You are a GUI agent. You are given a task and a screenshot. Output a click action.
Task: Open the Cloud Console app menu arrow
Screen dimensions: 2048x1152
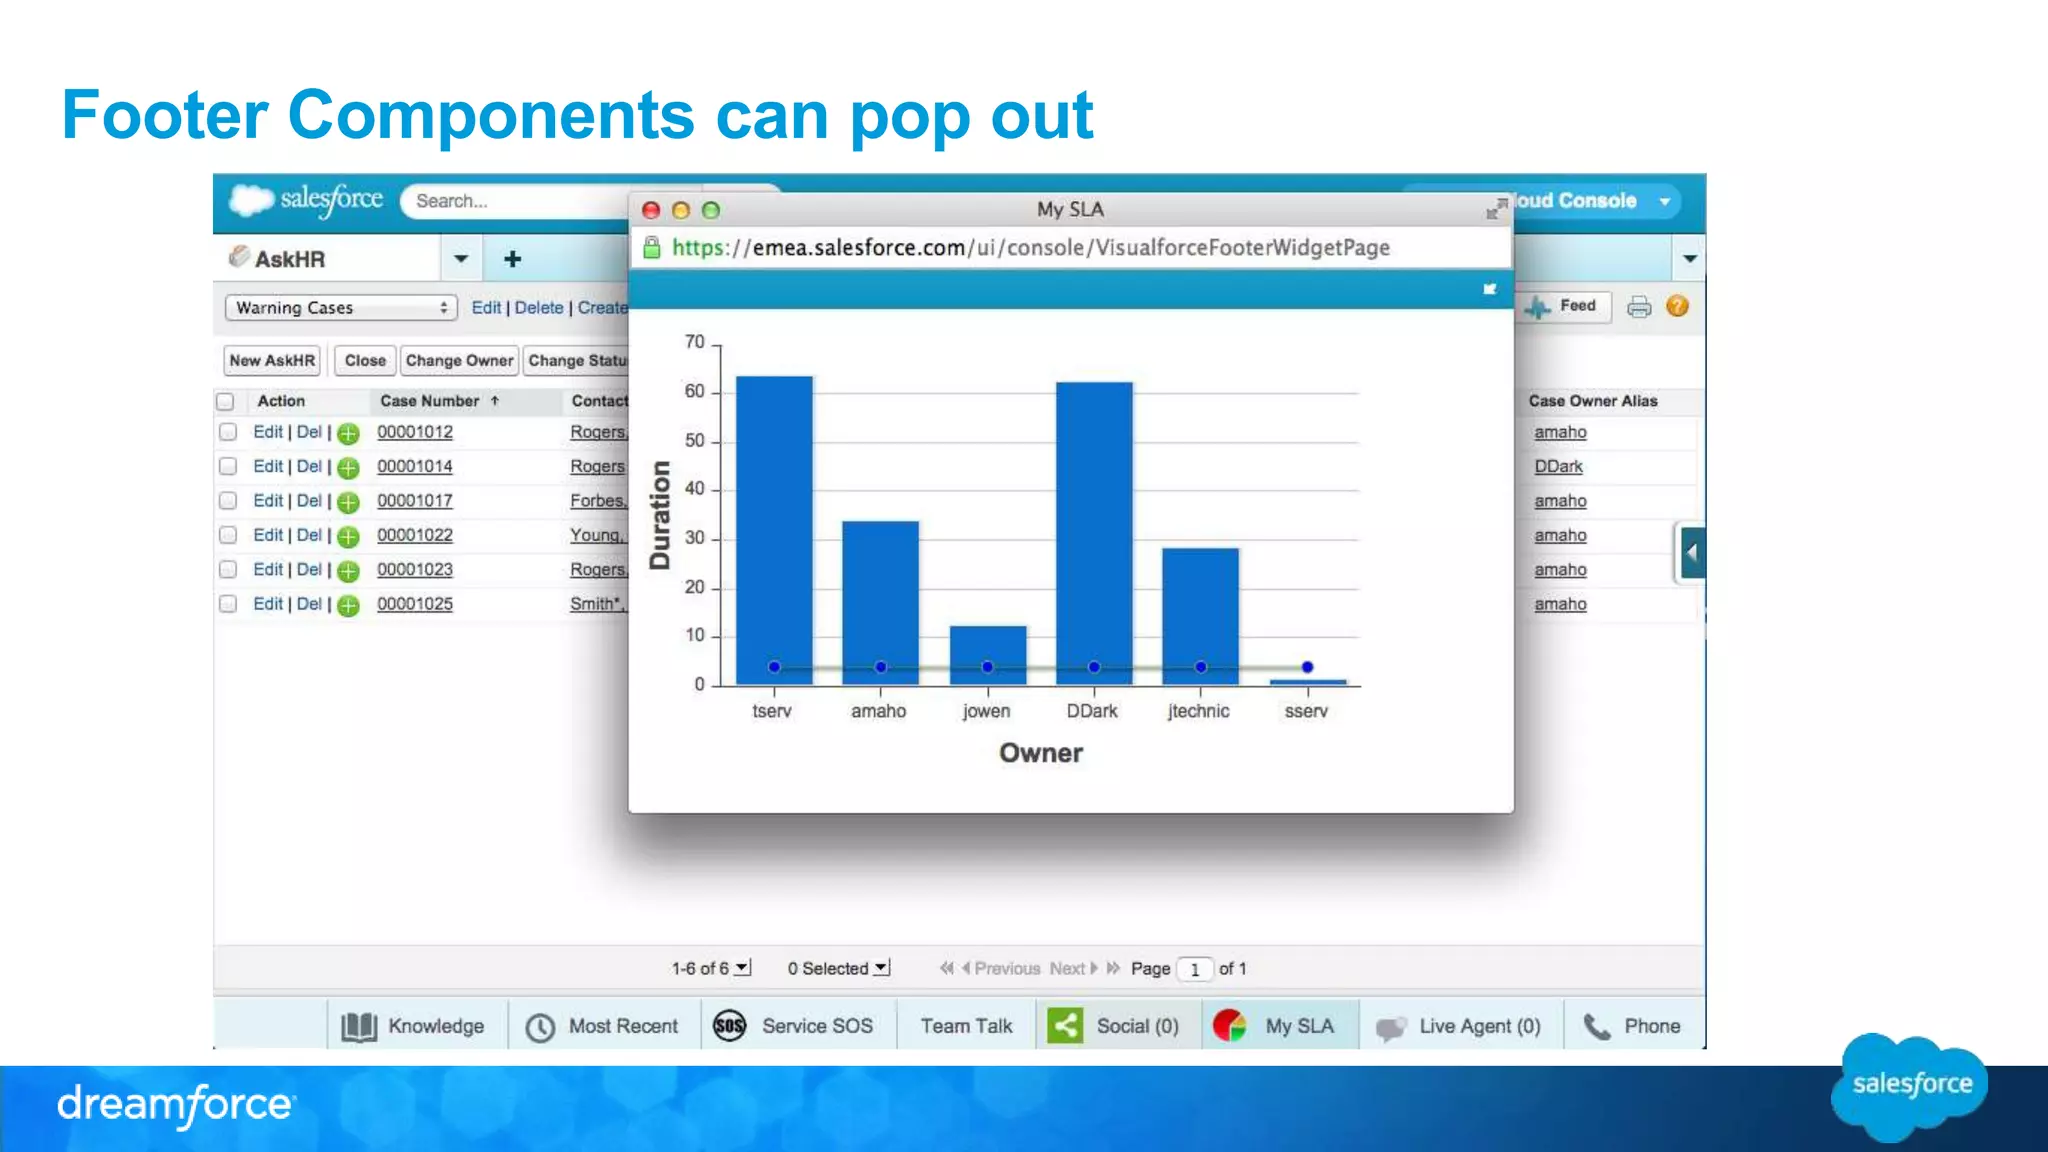pos(1665,201)
